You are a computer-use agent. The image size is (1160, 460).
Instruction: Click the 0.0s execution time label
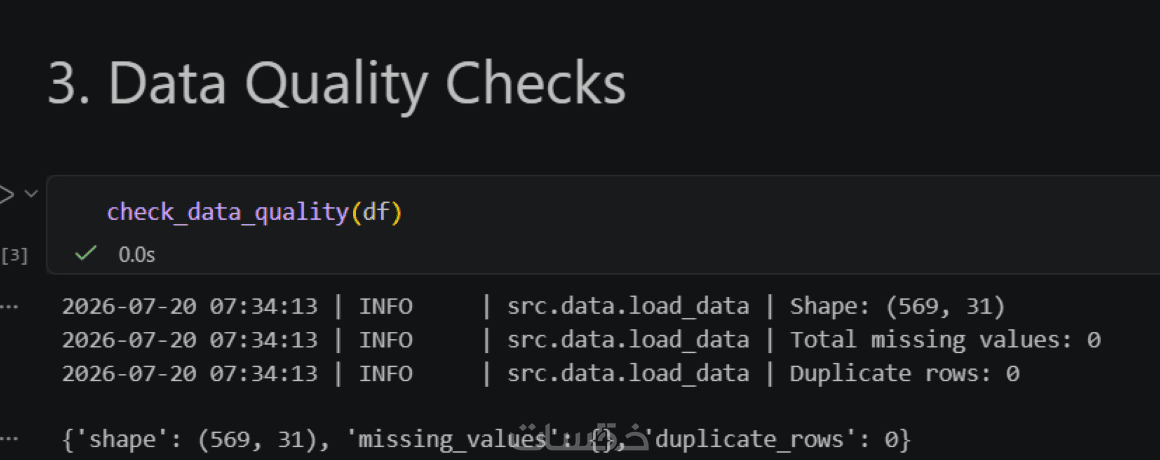tap(137, 254)
